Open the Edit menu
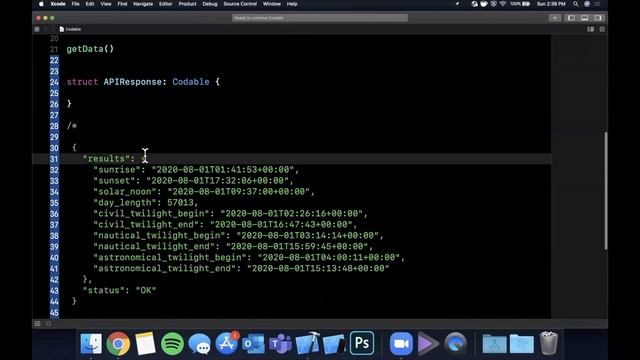The height and width of the screenshot is (360, 640). [90, 4]
